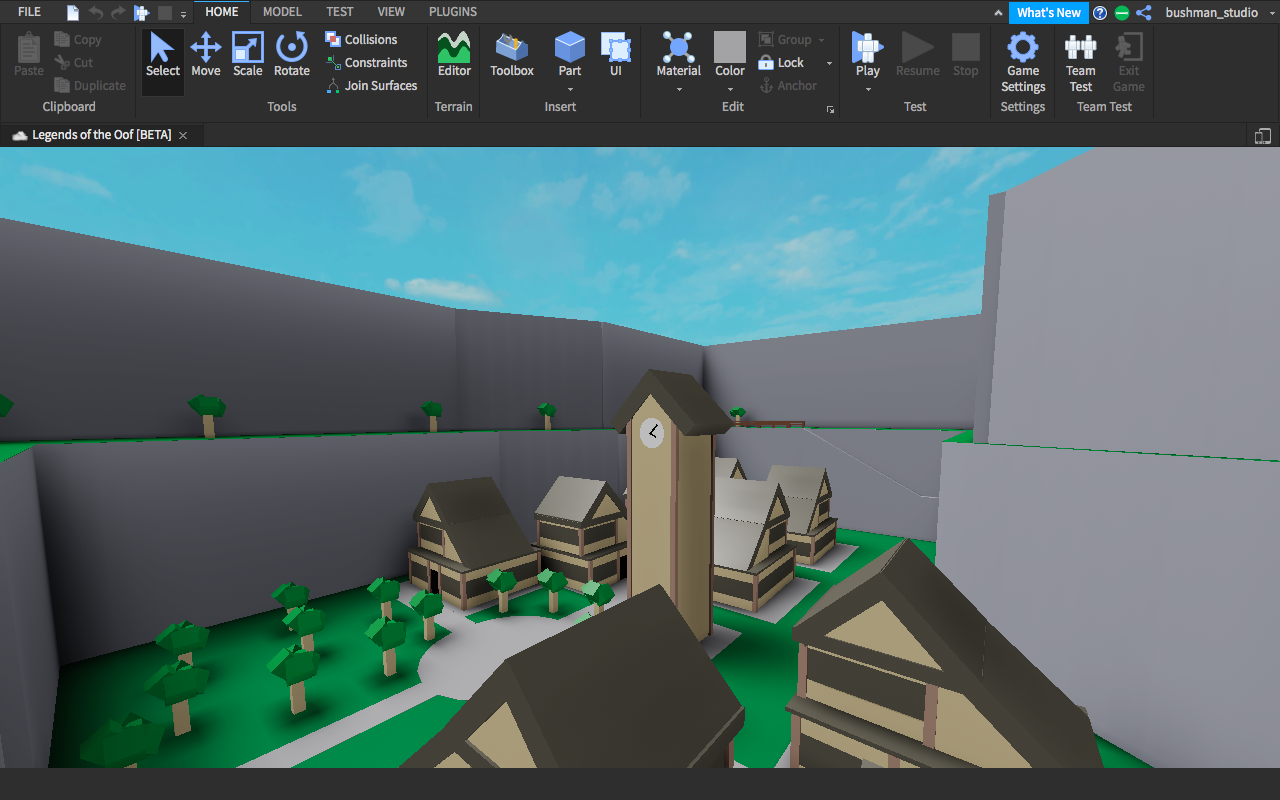Toggle Join Surfaces option

click(x=371, y=86)
